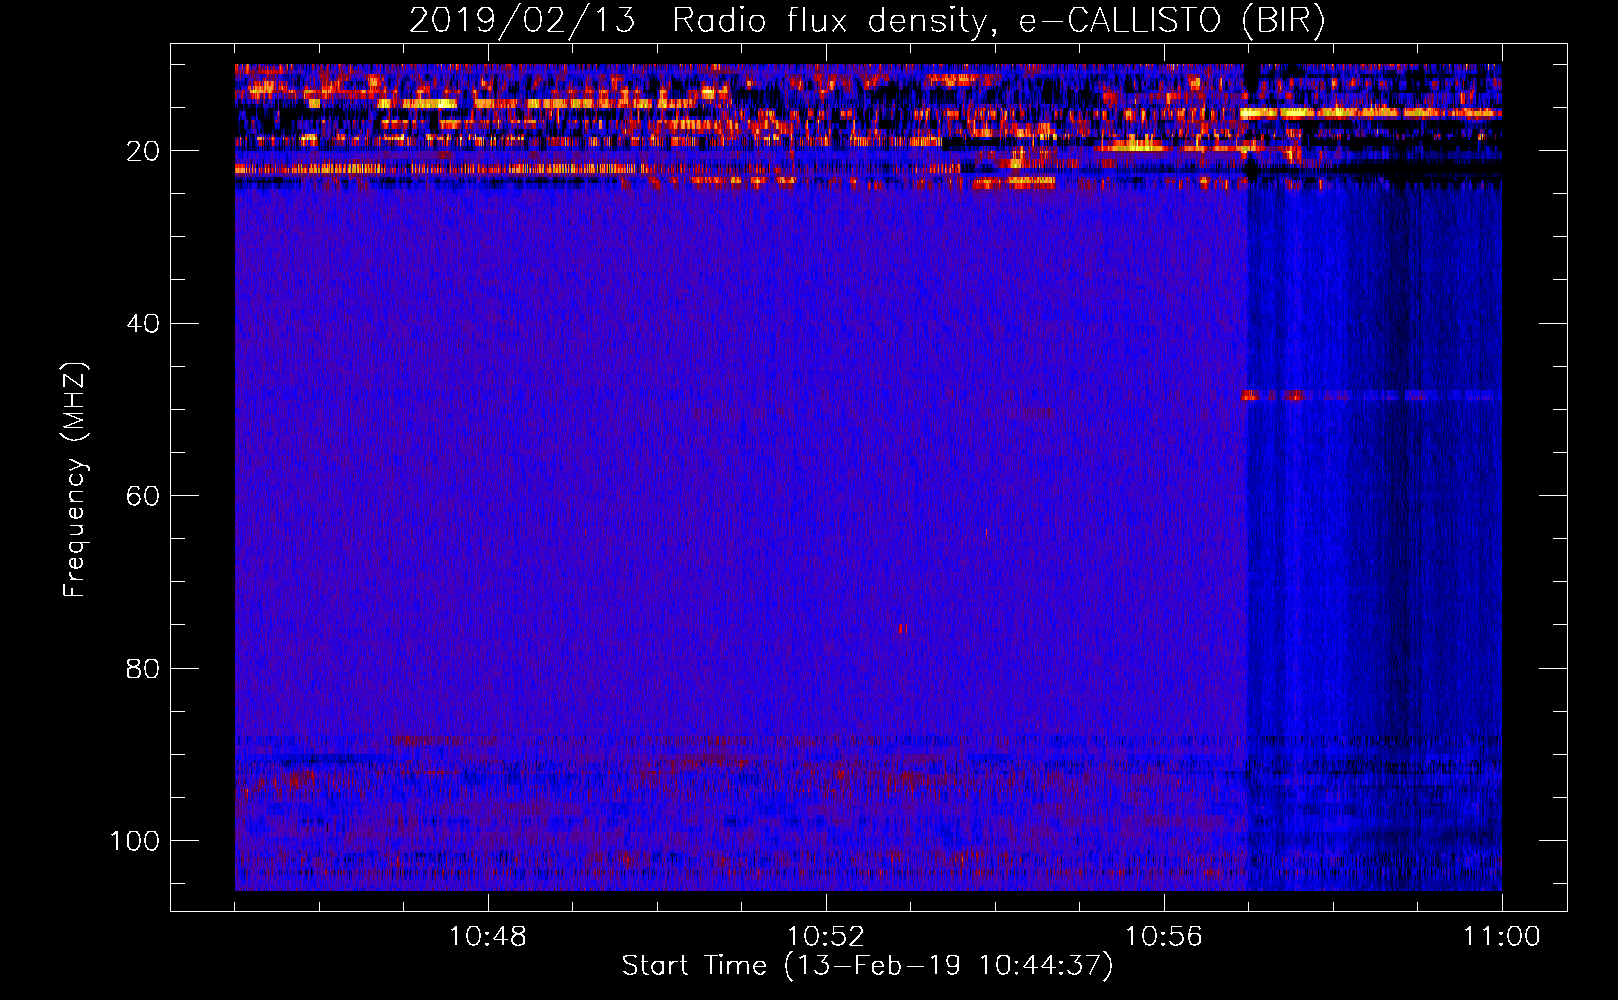Screen dimensions: 1618x1000
Task: Click the 40 MHz frequency tick label
Action: (143, 324)
